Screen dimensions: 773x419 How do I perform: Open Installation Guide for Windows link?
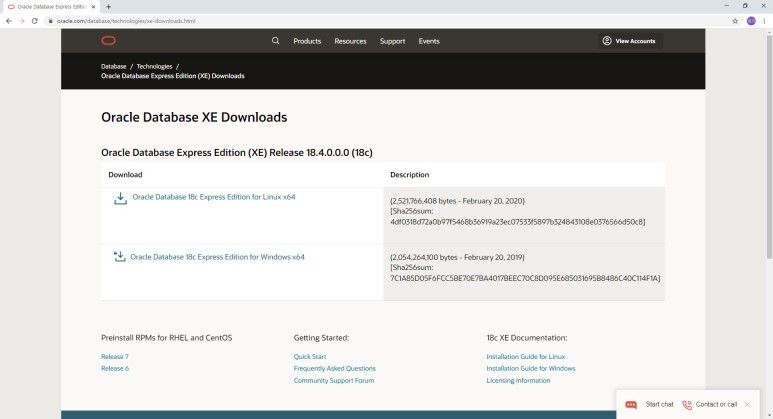(x=531, y=368)
